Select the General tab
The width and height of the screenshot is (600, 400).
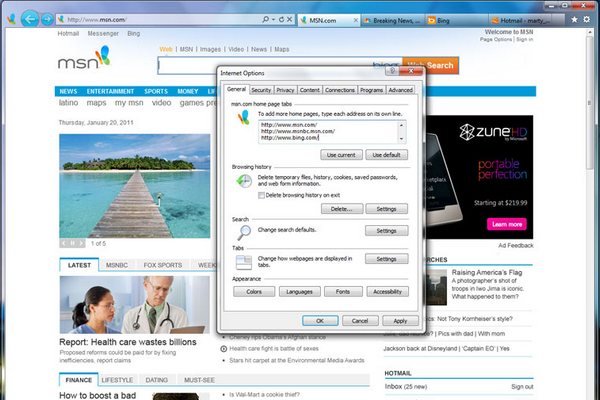(x=236, y=89)
